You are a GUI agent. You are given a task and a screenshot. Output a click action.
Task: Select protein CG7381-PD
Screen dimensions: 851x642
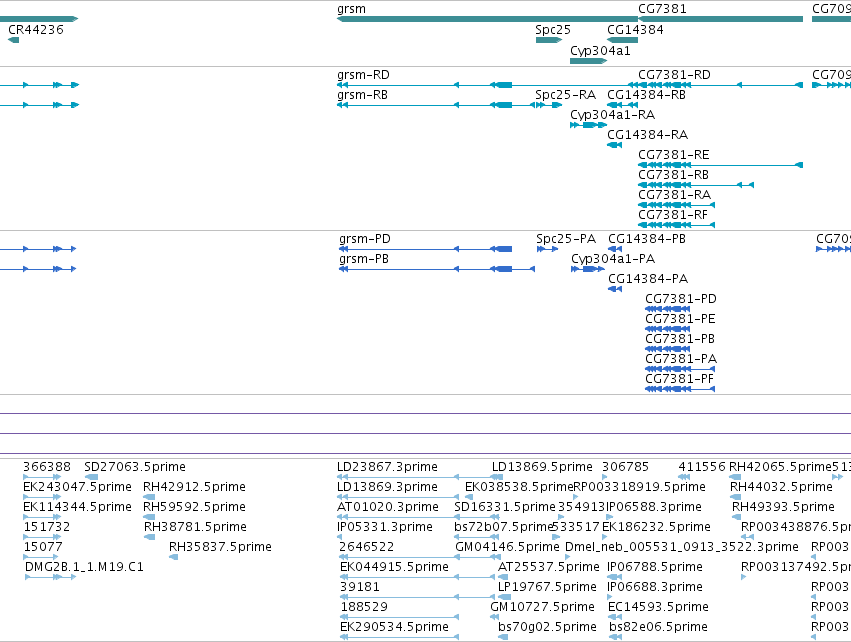[668, 309]
